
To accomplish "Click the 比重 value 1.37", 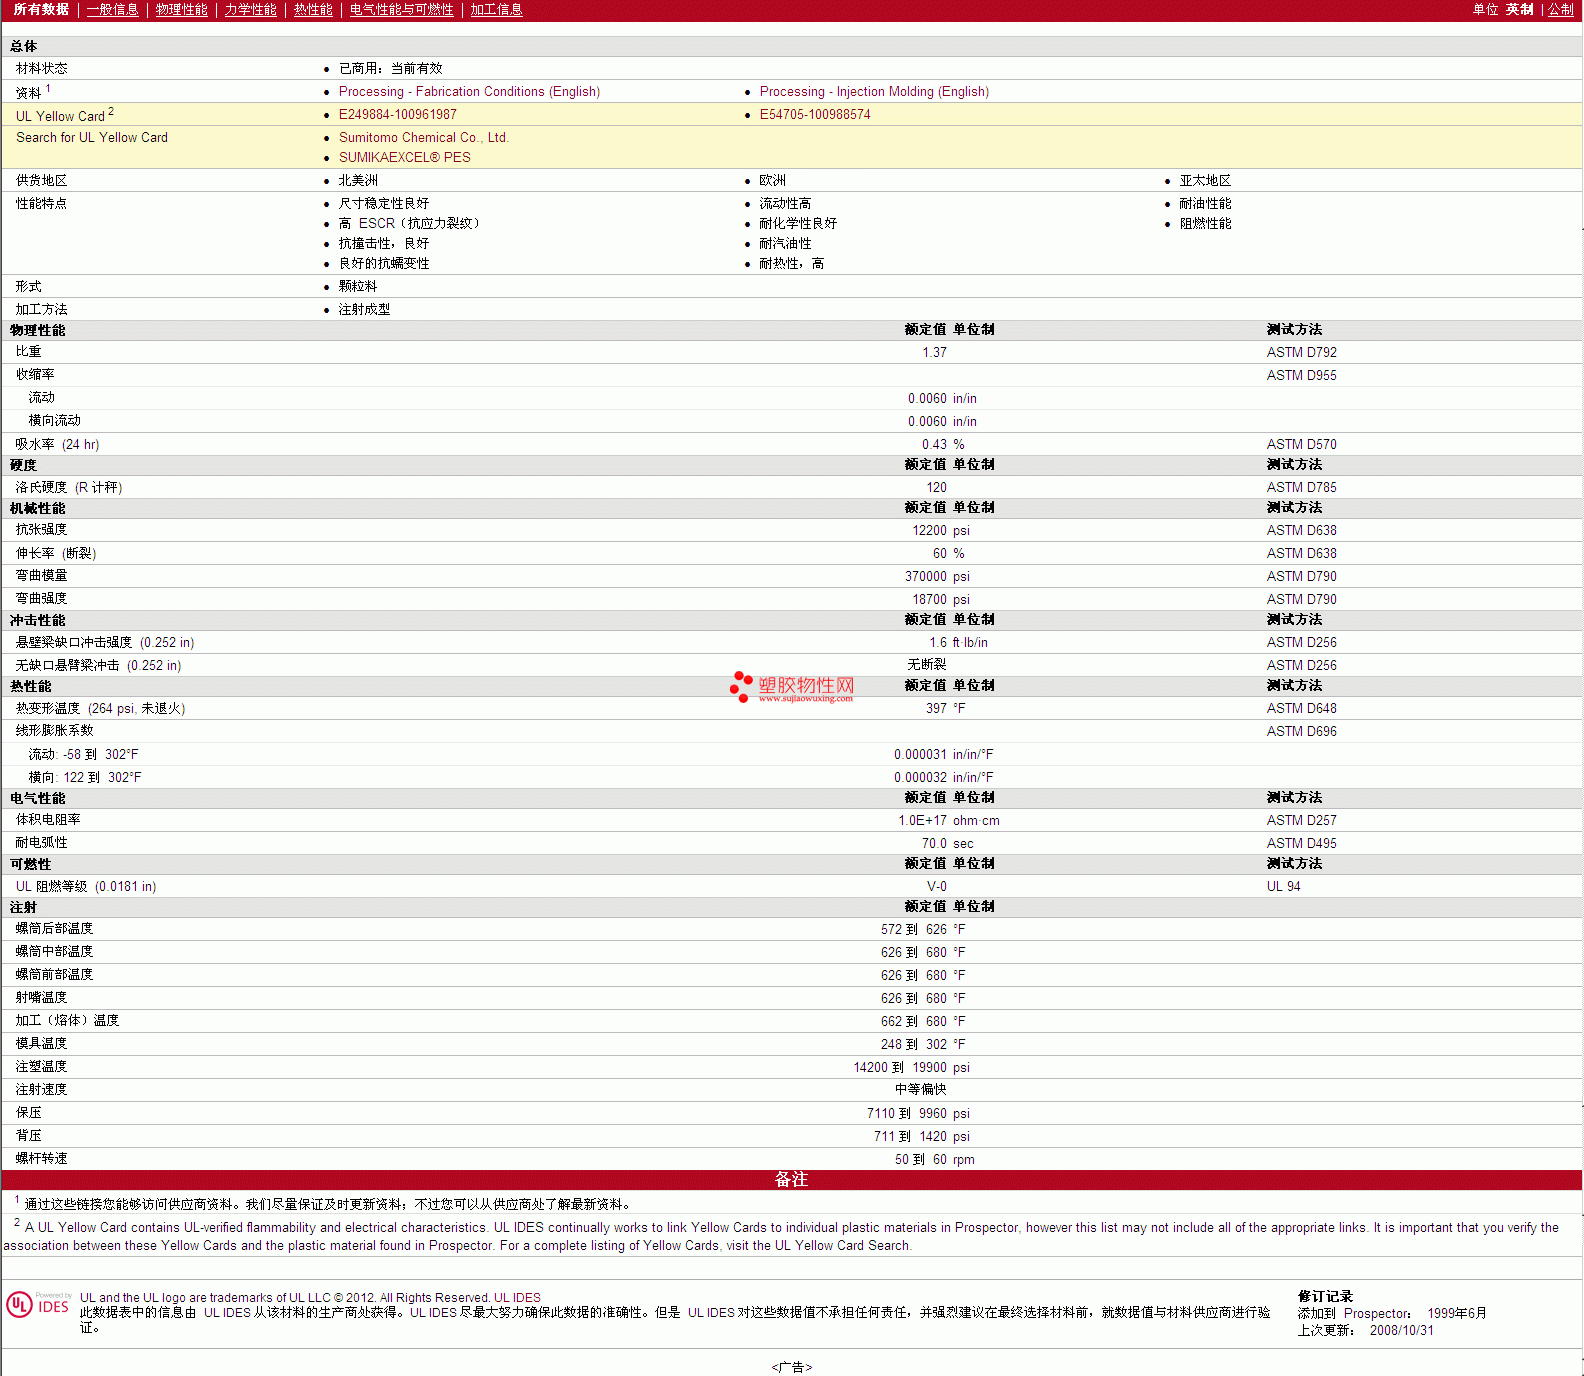I will 934,352.
